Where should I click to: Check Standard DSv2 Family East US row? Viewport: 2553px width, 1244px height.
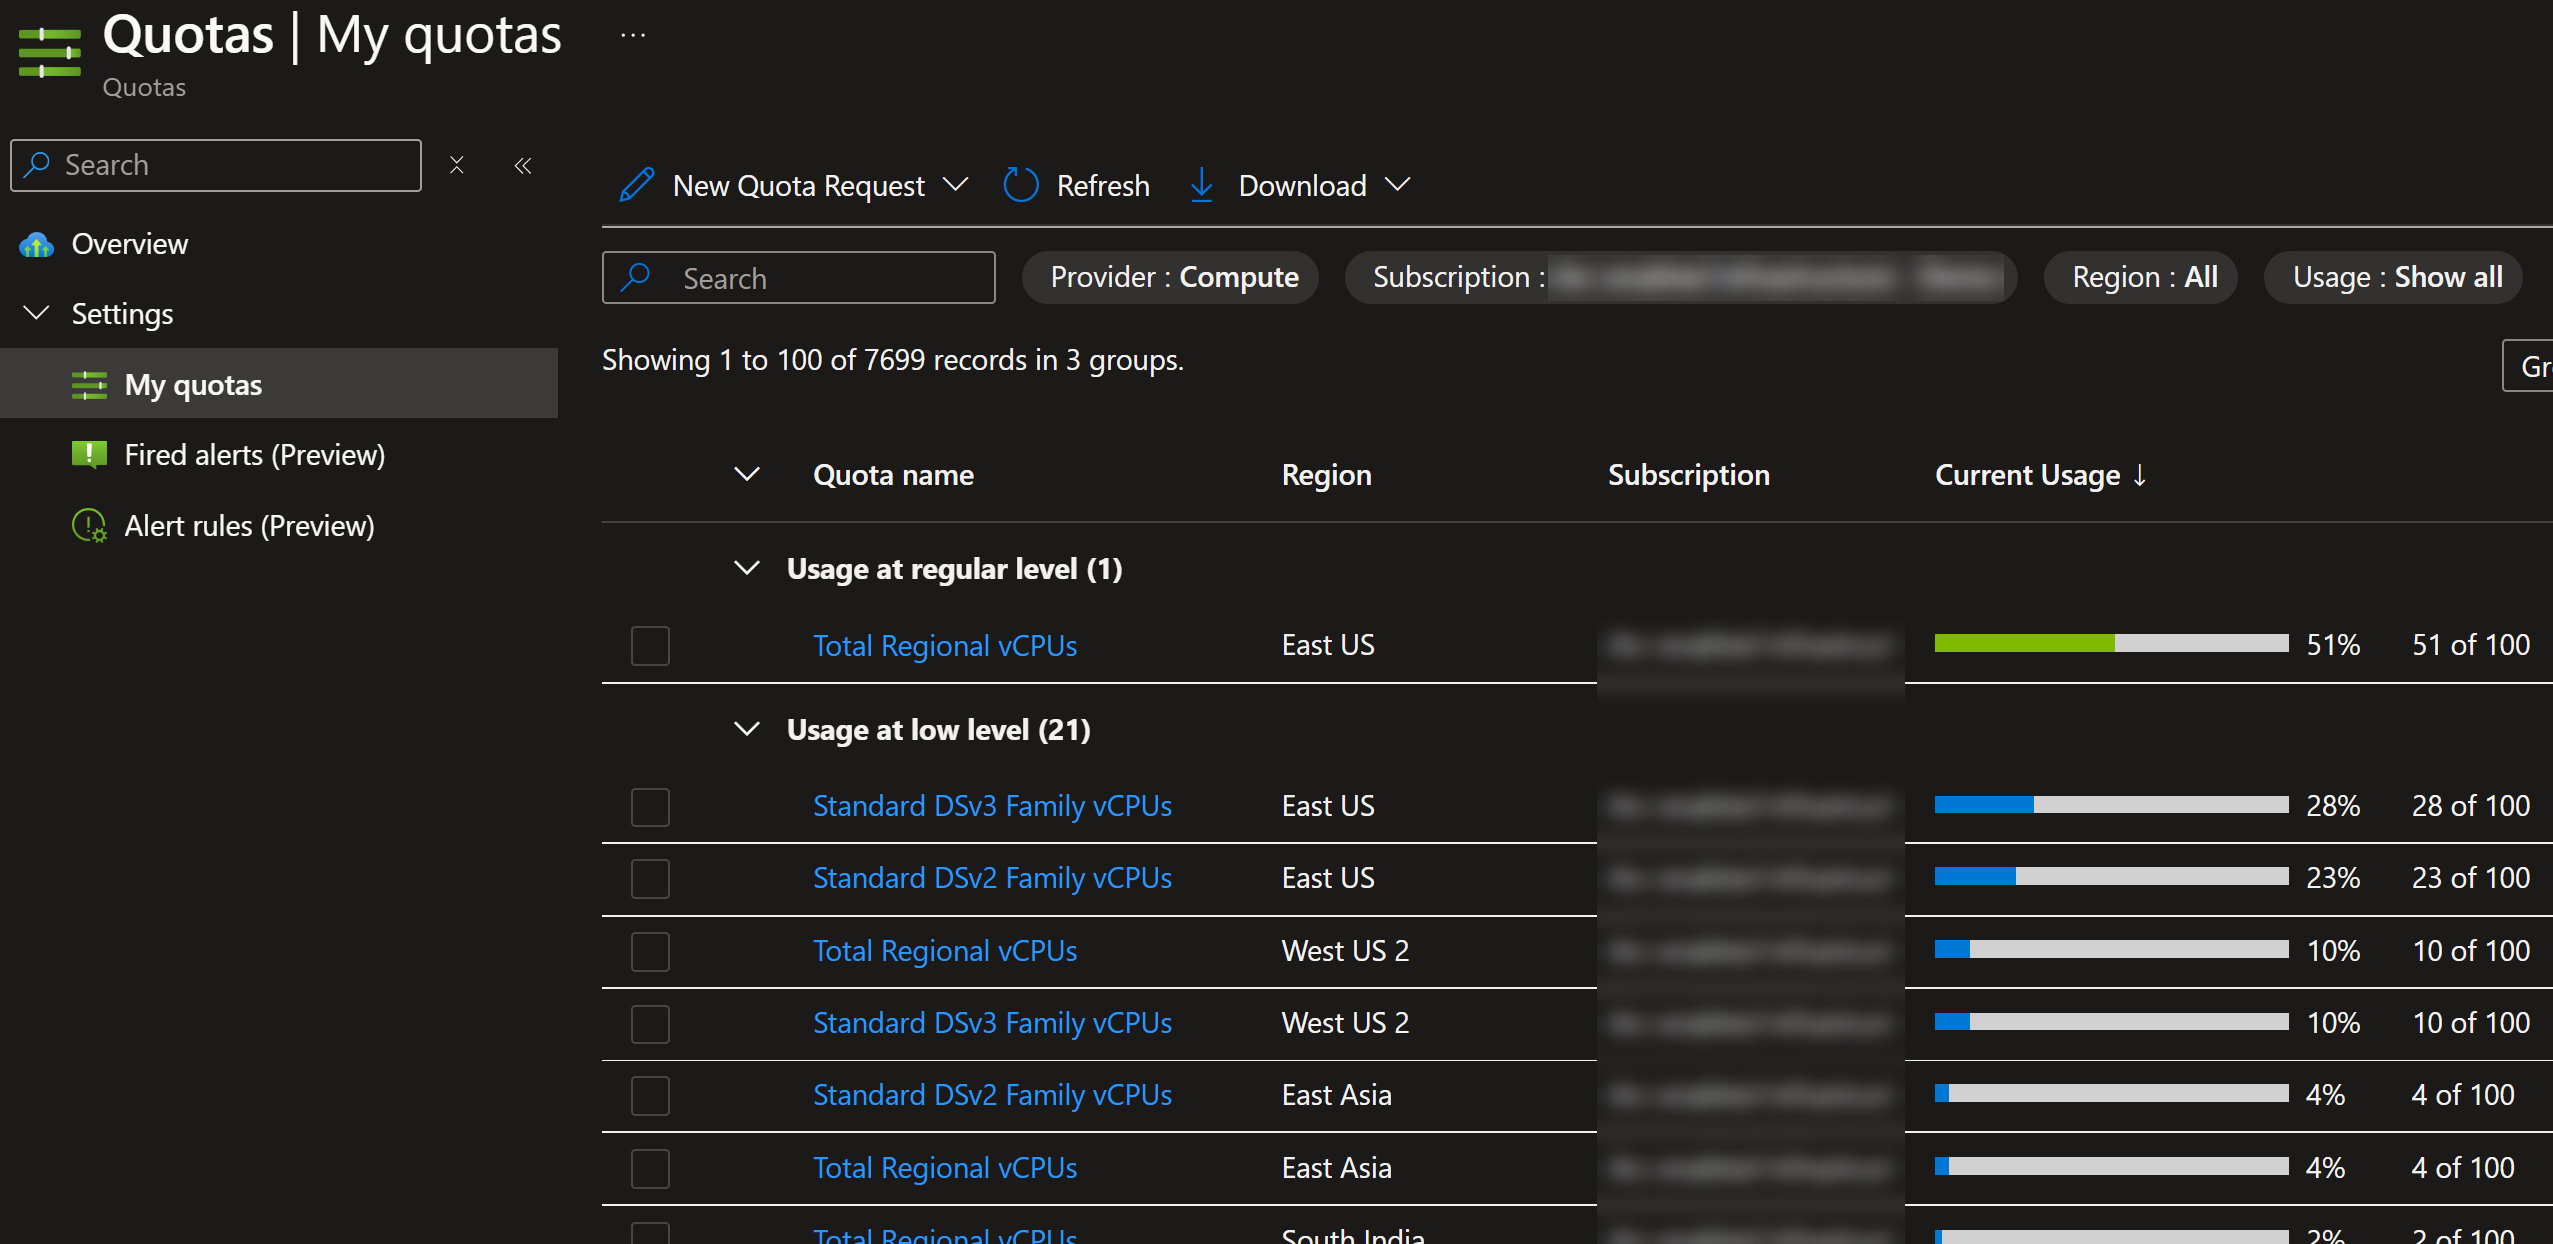[650, 879]
